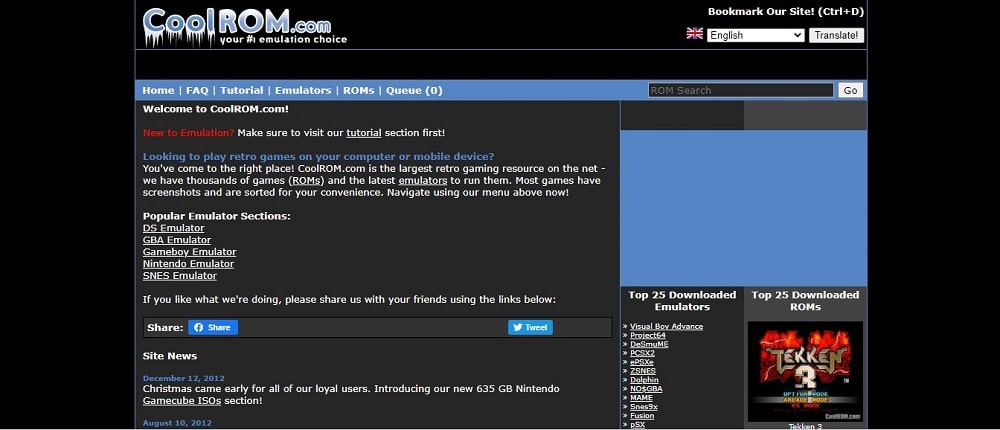
Task: Open the Nintendo Emulator link
Action: click(x=188, y=263)
